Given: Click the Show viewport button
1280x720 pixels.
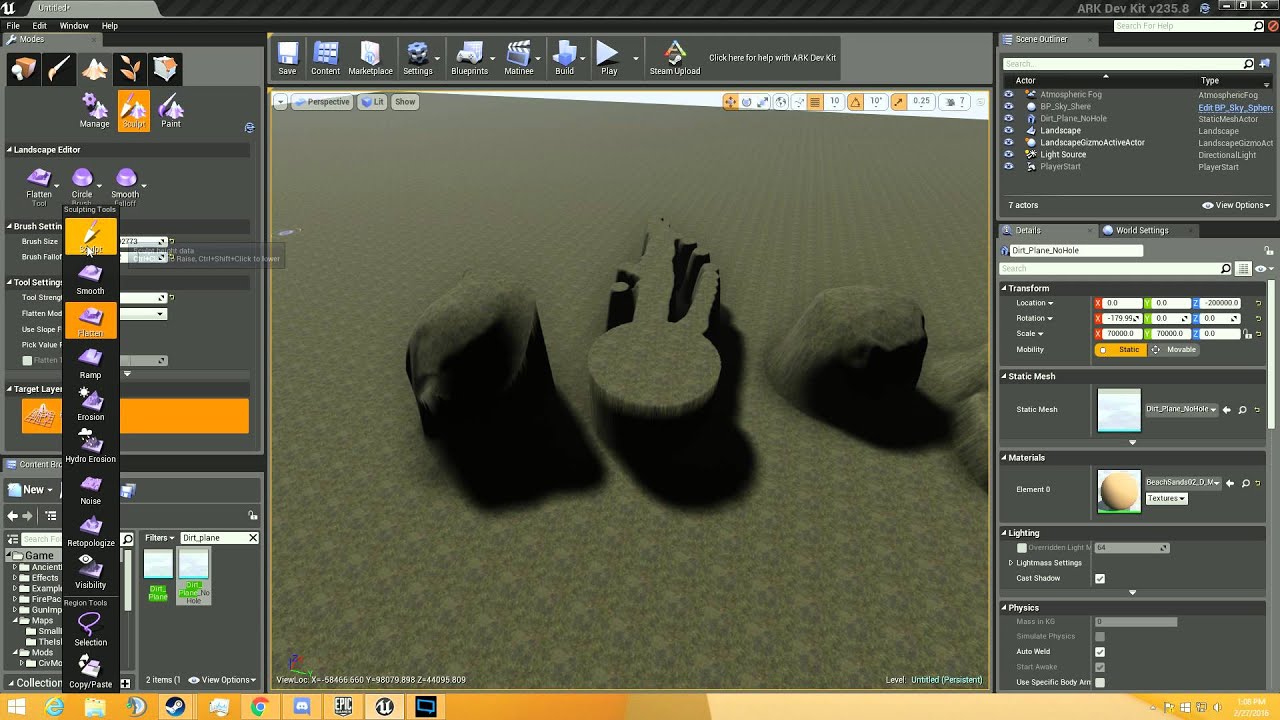Looking at the screenshot, I should click(405, 102).
